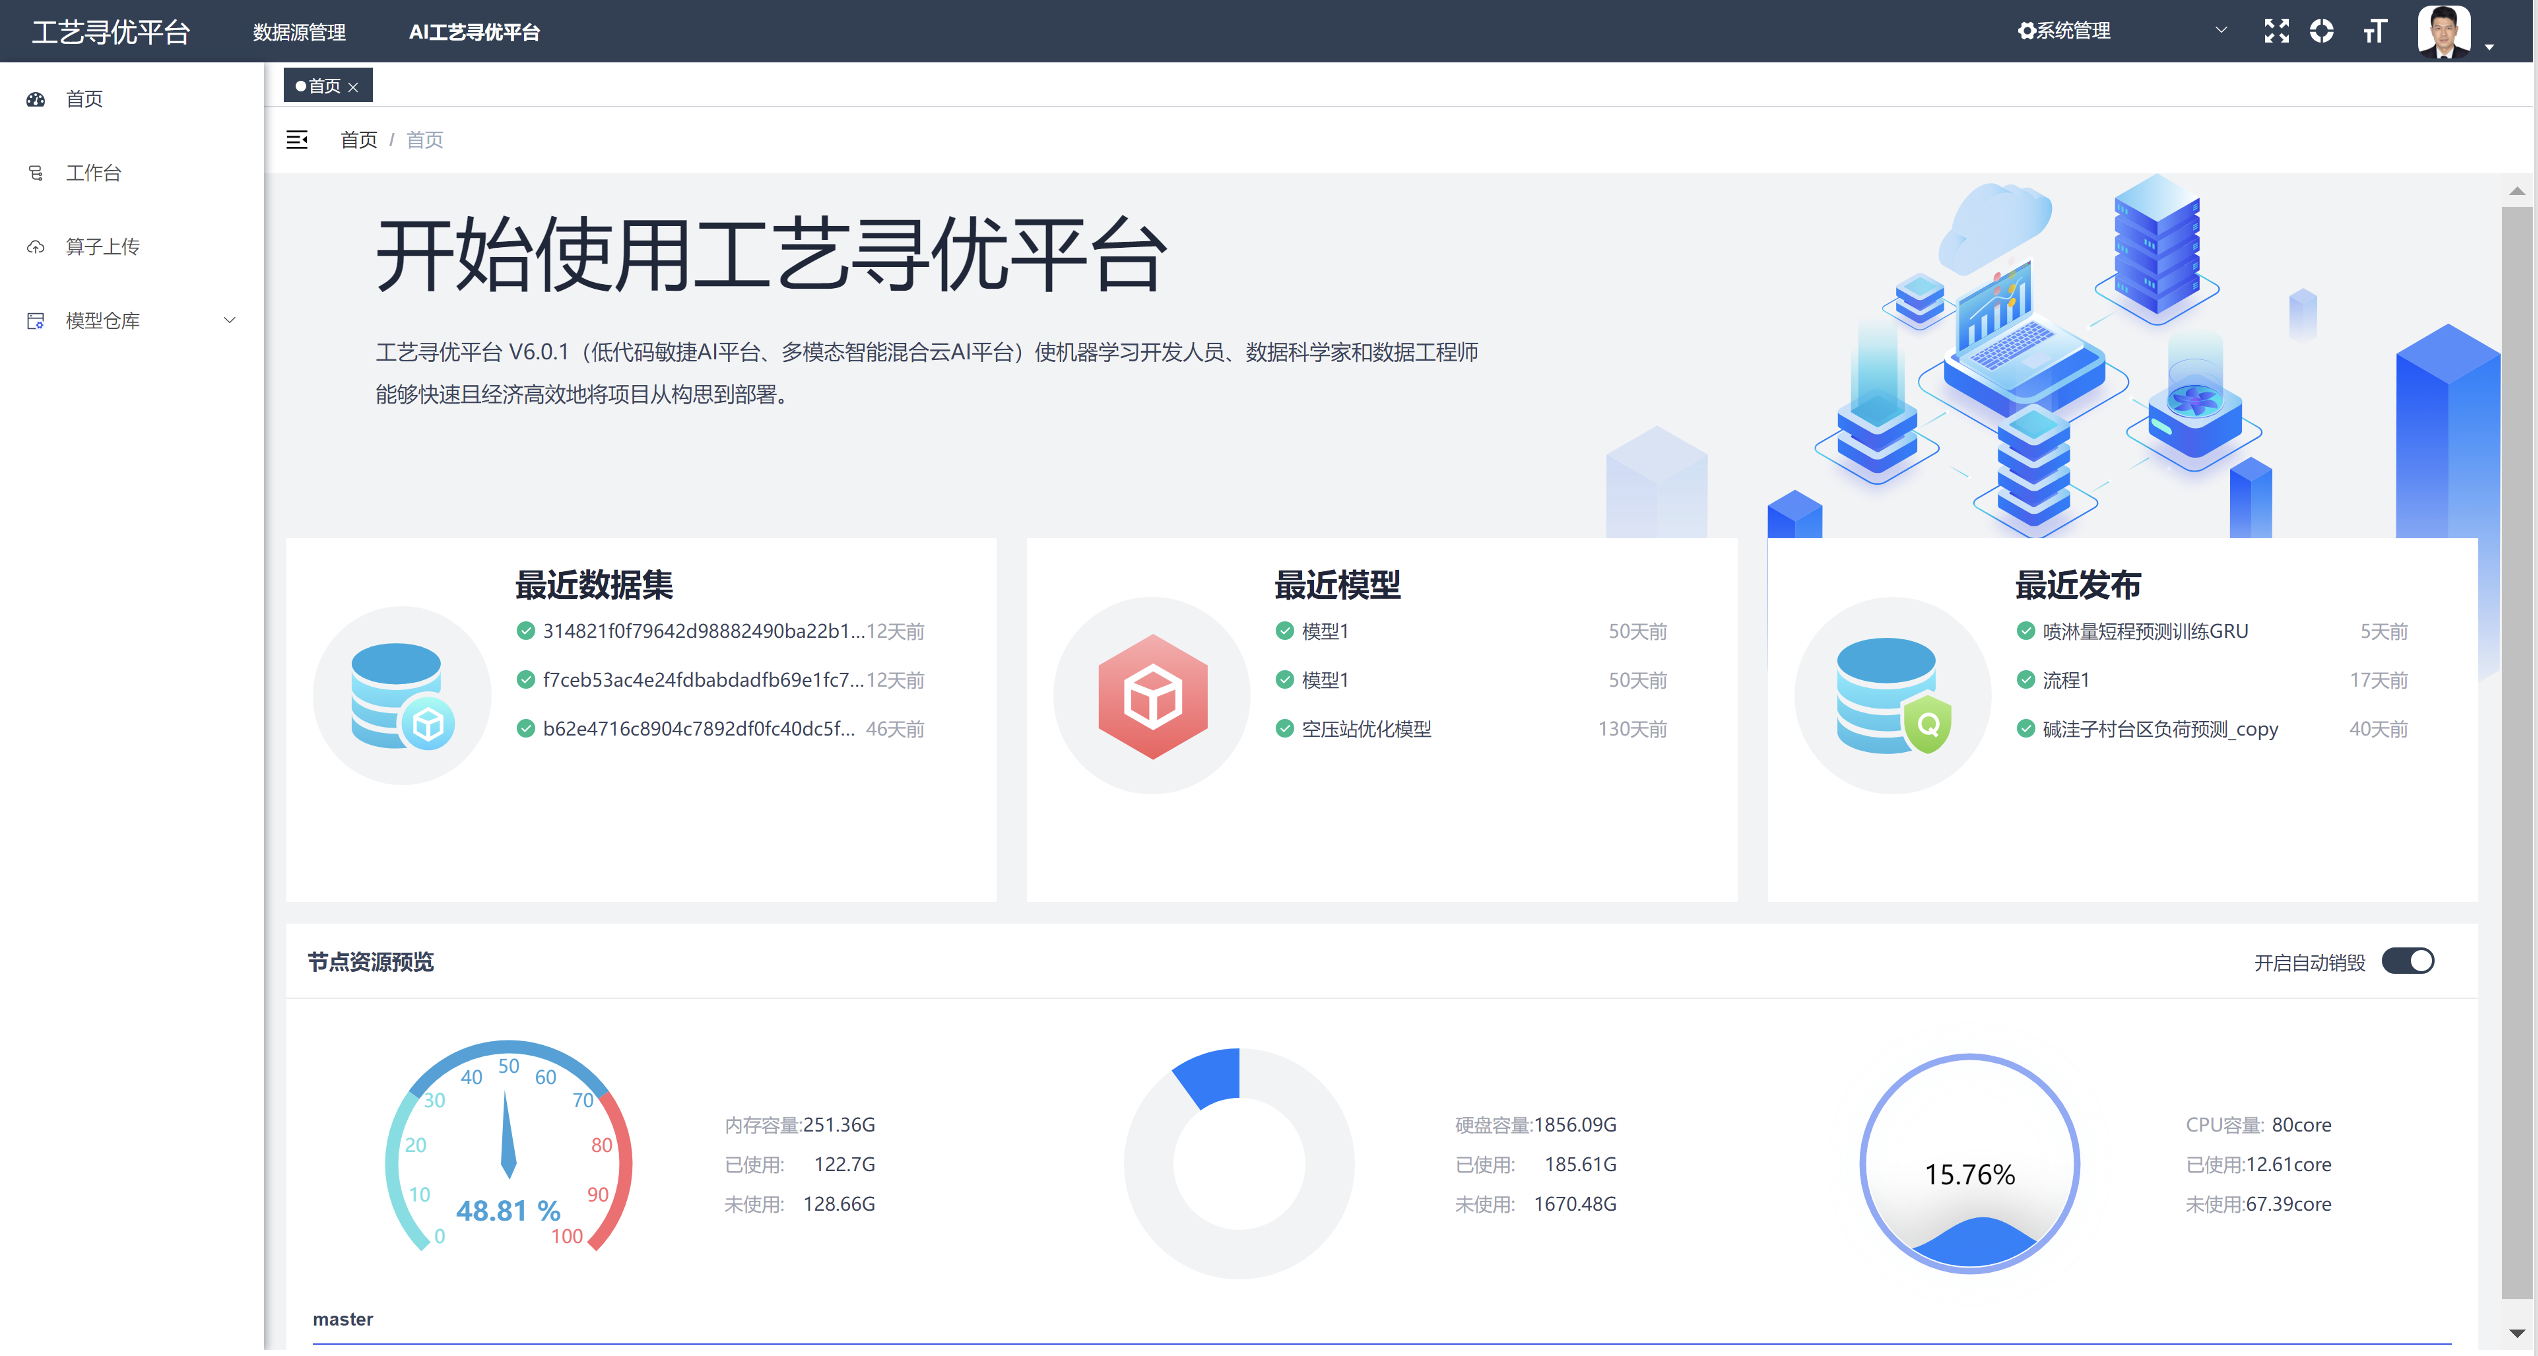Open the 系统管理 dropdown arrow
This screenshot has width=2538, height=1356.
(x=2221, y=30)
